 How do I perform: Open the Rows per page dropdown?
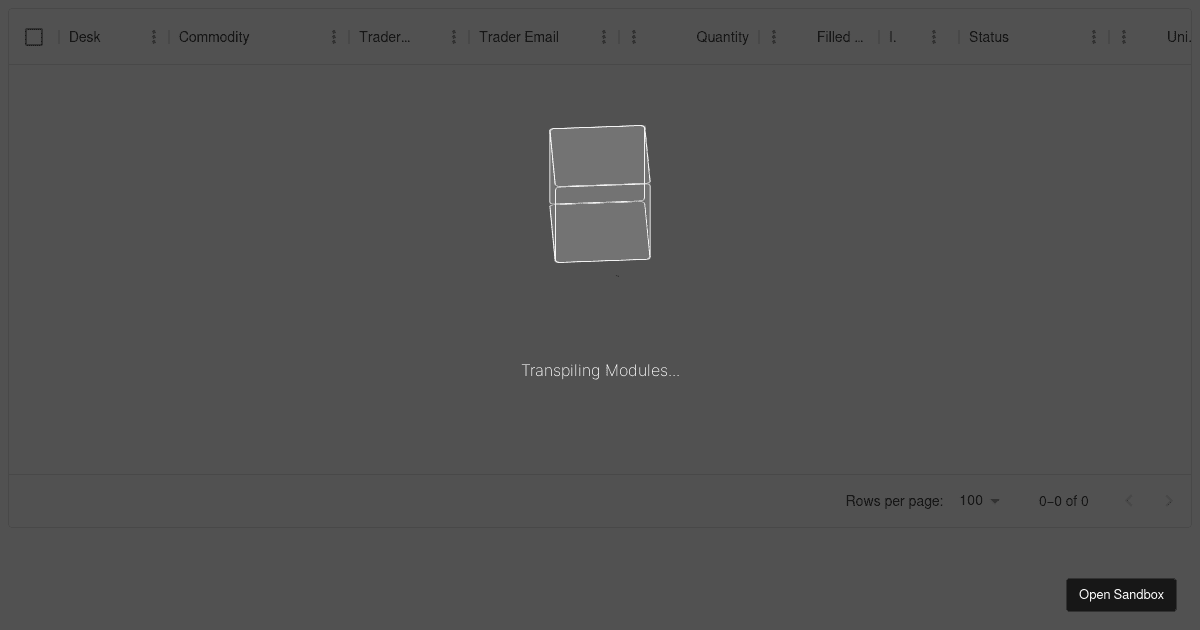[x=978, y=501]
